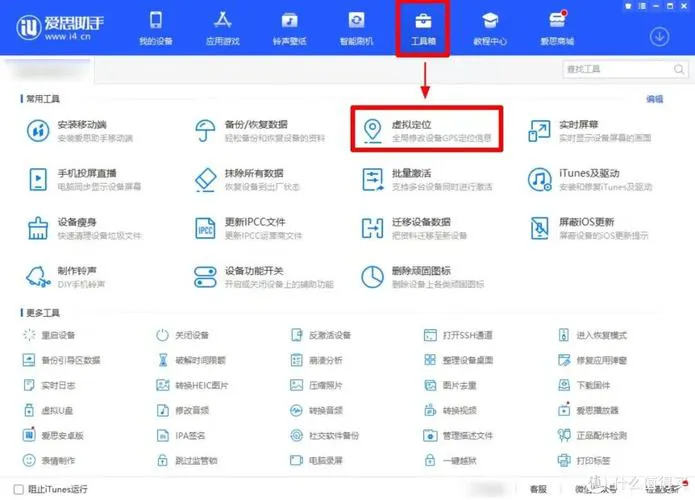The image size is (695, 500).
Task: Open 铃声壁纸 section
Action: pos(289,28)
